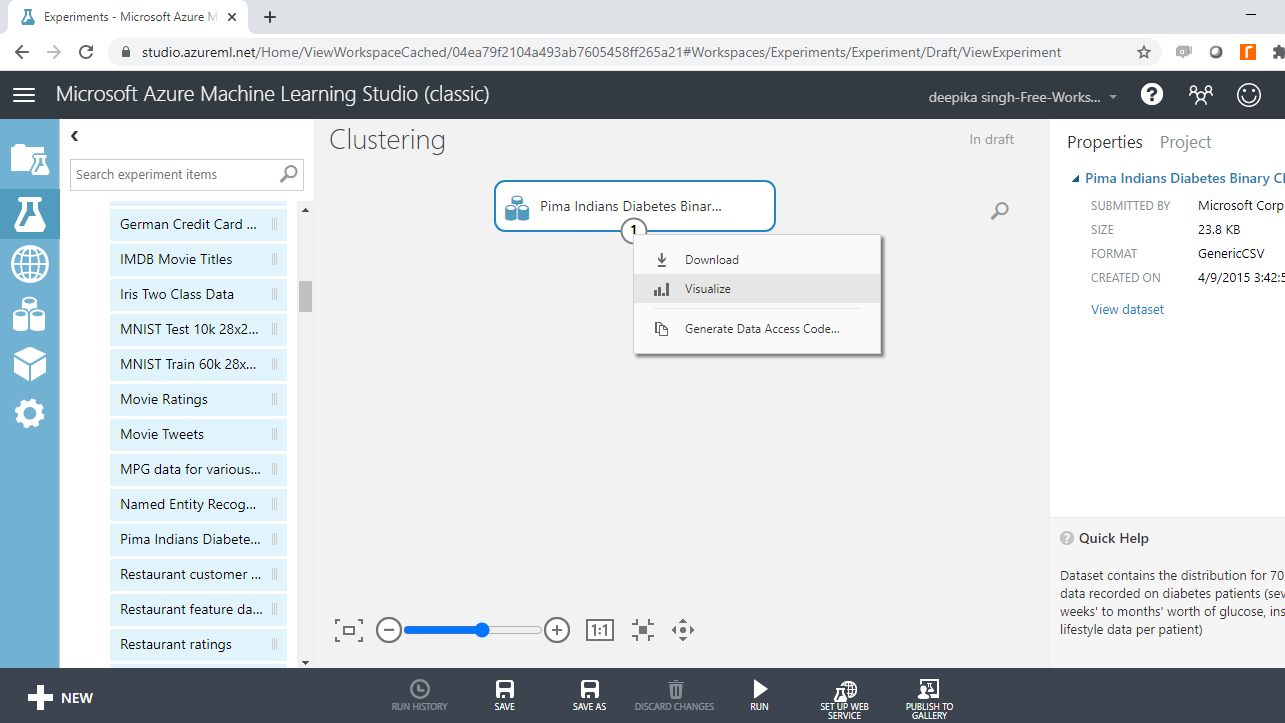
Task: Click the Quick Help question icon
Action: point(1067,538)
